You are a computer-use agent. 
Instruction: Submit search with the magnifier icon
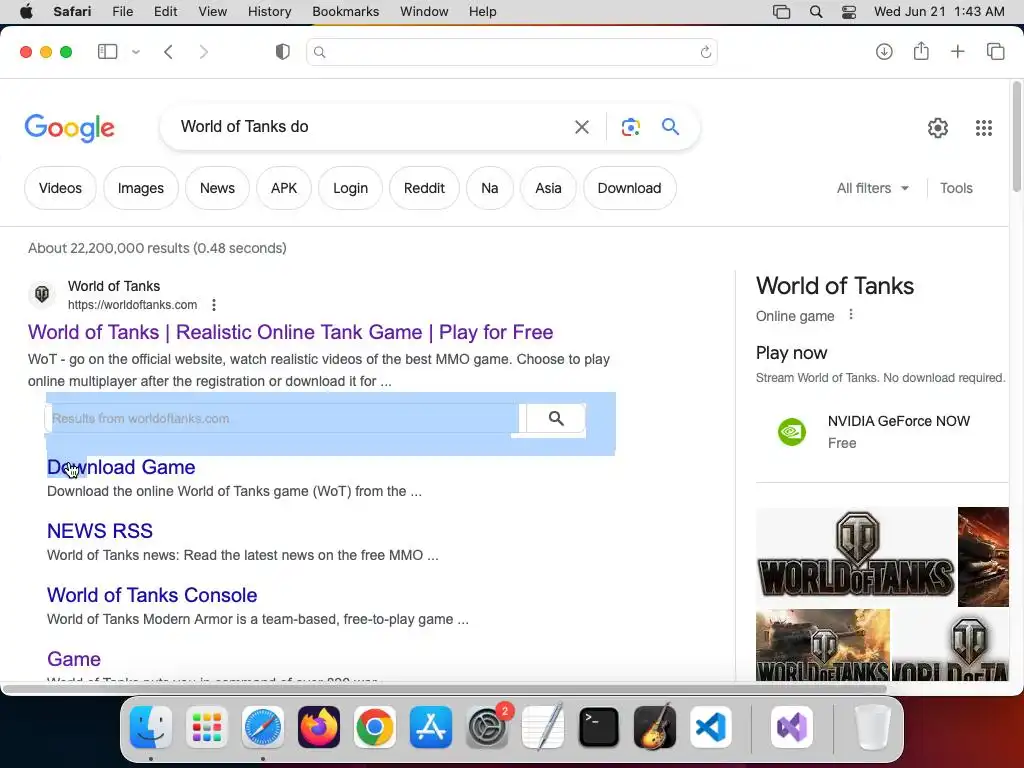click(670, 127)
